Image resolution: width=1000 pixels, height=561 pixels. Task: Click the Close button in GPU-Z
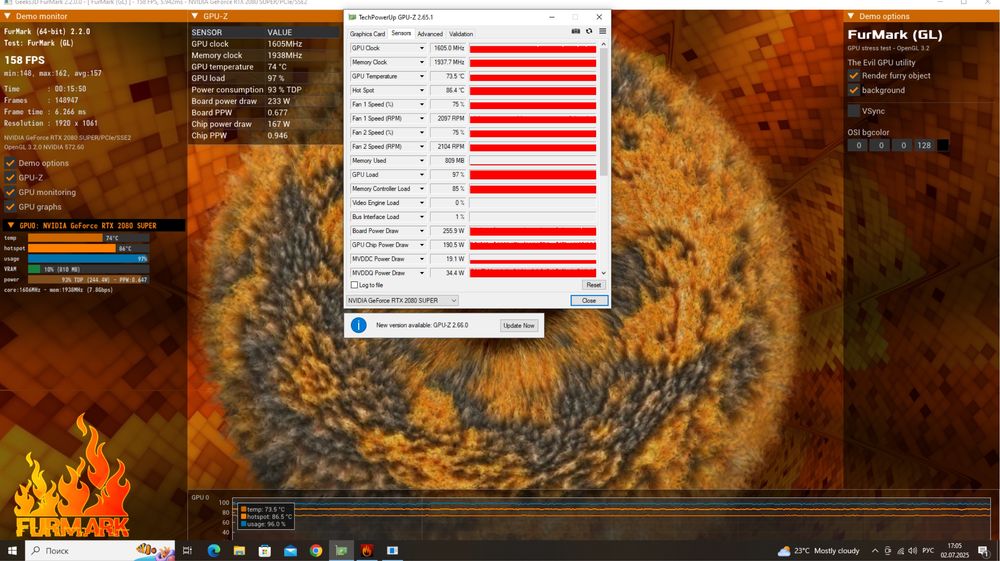point(589,300)
